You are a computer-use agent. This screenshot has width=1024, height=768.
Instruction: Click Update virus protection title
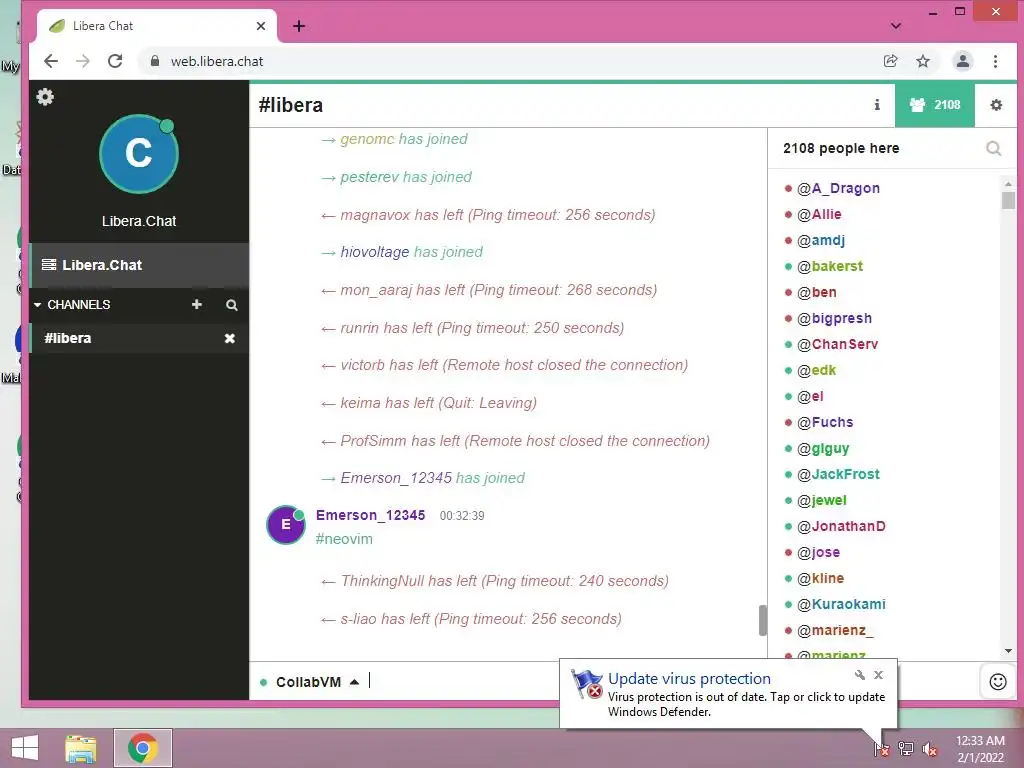pos(689,679)
